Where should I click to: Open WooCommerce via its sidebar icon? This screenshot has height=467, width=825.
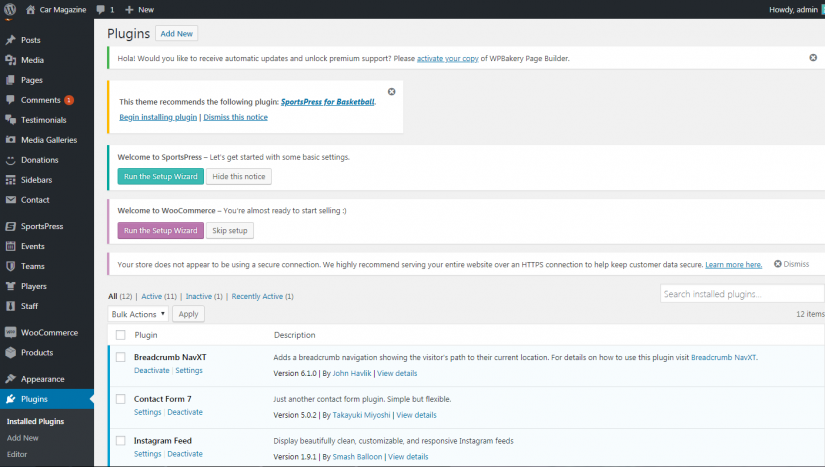[x=10, y=332]
